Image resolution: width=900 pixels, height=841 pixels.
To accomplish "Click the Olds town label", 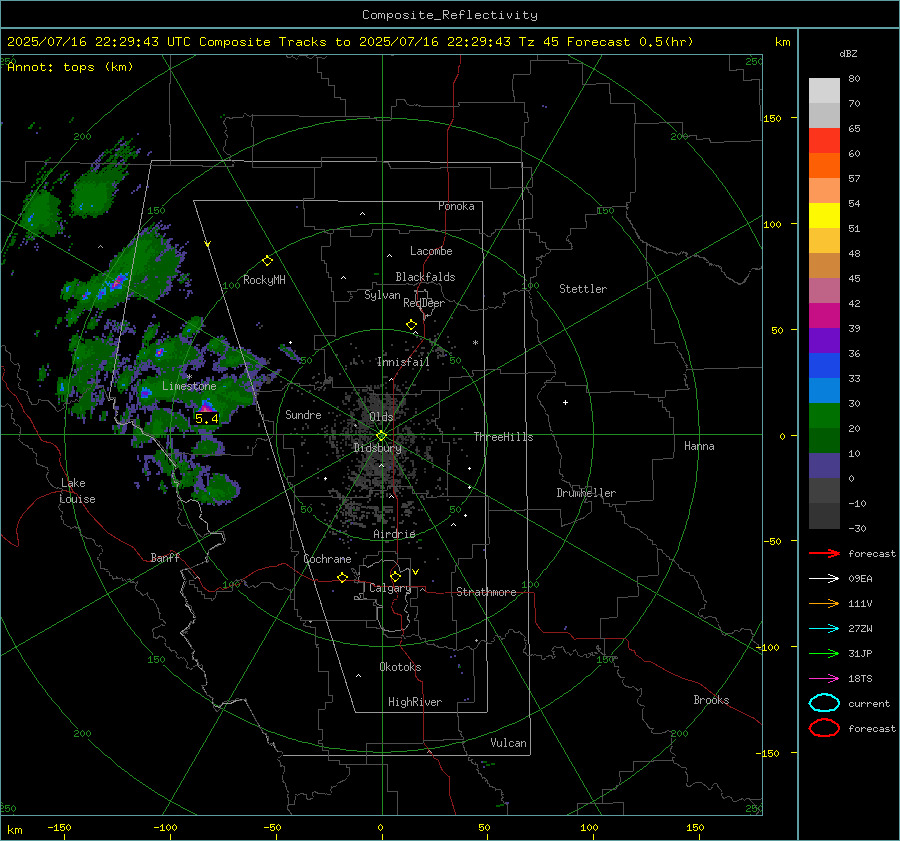I will [x=381, y=416].
